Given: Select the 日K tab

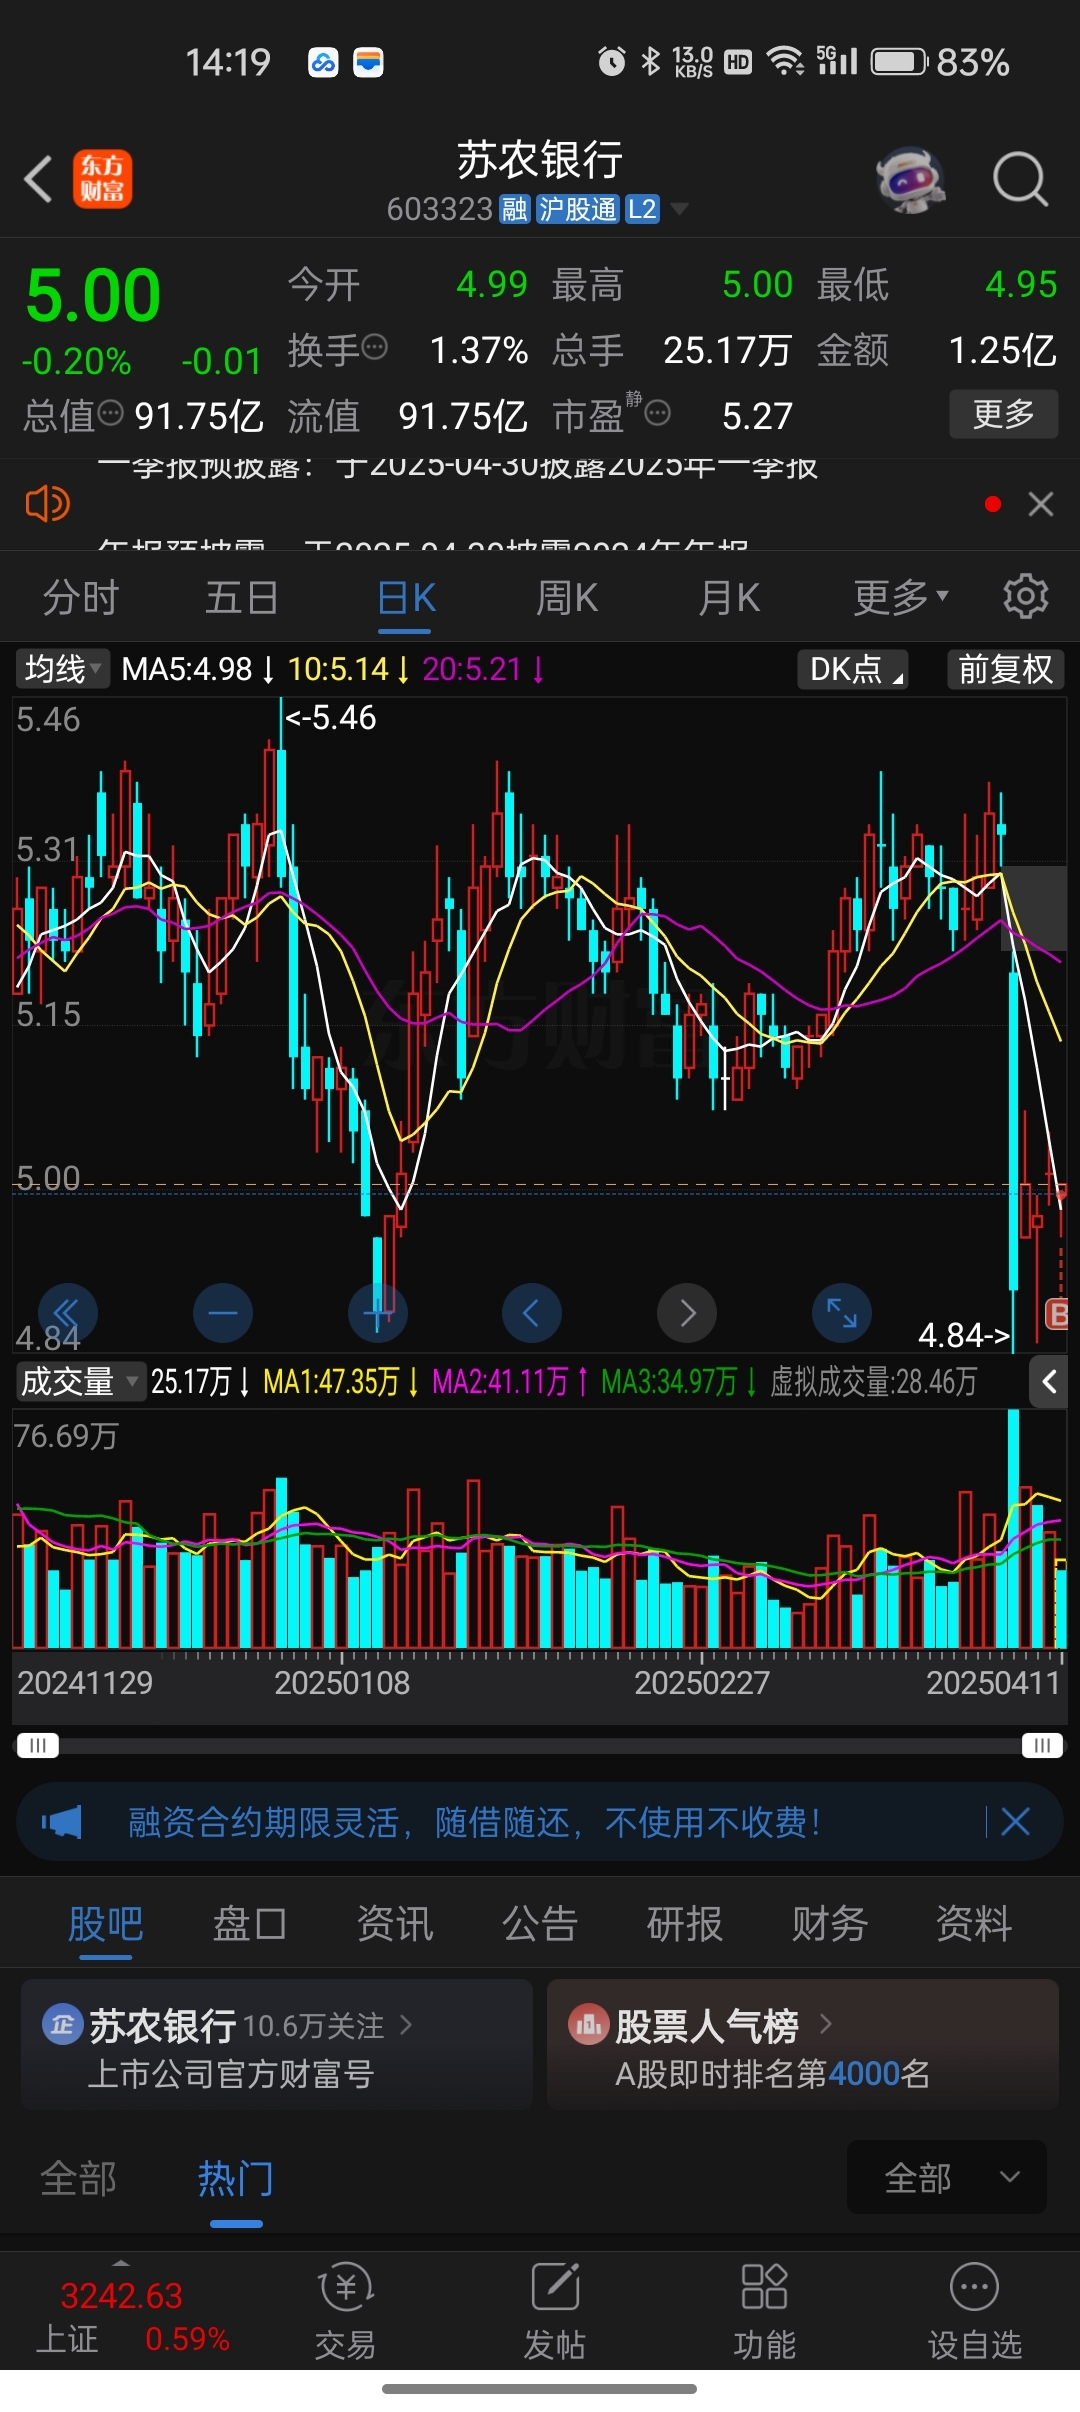Looking at the screenshot, I should (406, 597).
